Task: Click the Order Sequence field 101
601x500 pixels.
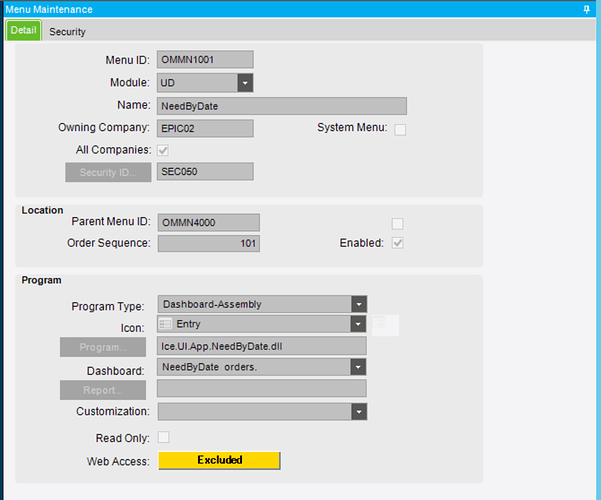Action: (x=209, y=243)
